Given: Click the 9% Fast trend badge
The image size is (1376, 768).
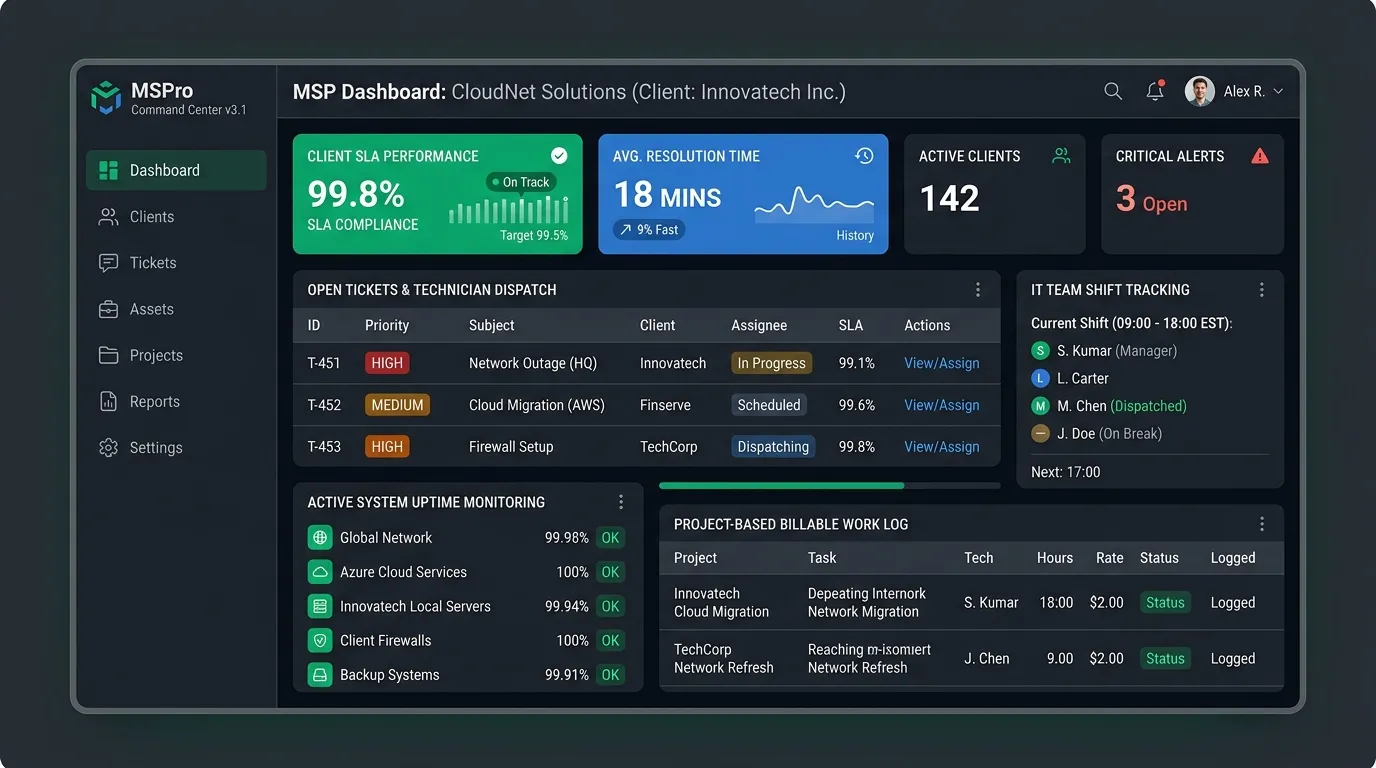Looking at the screenshot, I should pos(649,230).
